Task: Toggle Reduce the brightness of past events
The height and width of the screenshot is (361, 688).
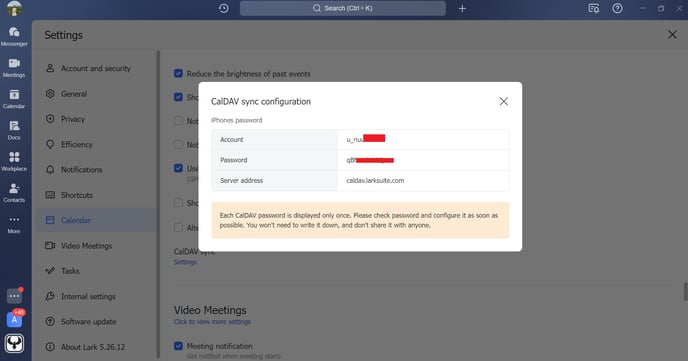Action: (x=178, y=73)
